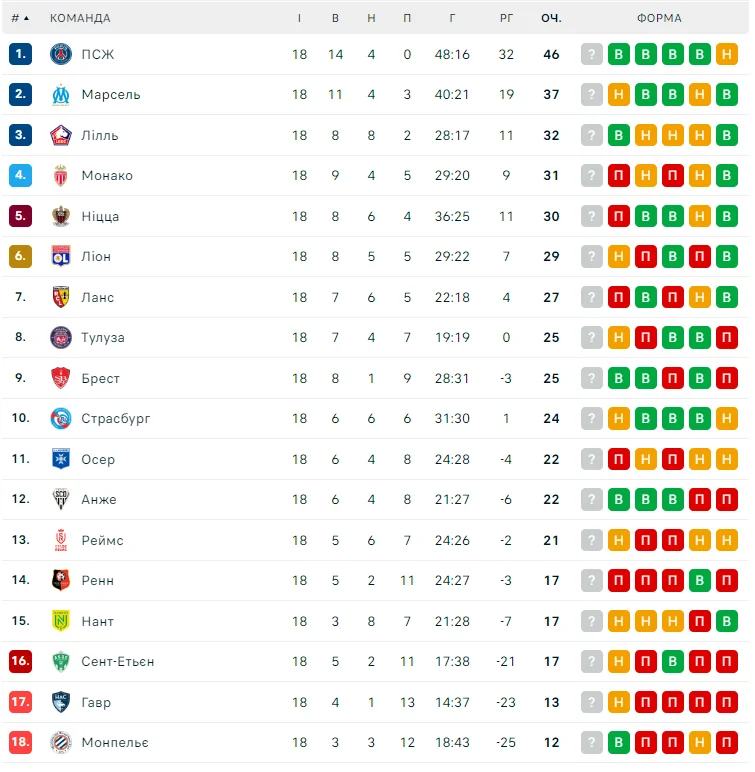Click the Monaco club crest icon
755x772 pixels.
pyautogui.click(x=61, y=175)
